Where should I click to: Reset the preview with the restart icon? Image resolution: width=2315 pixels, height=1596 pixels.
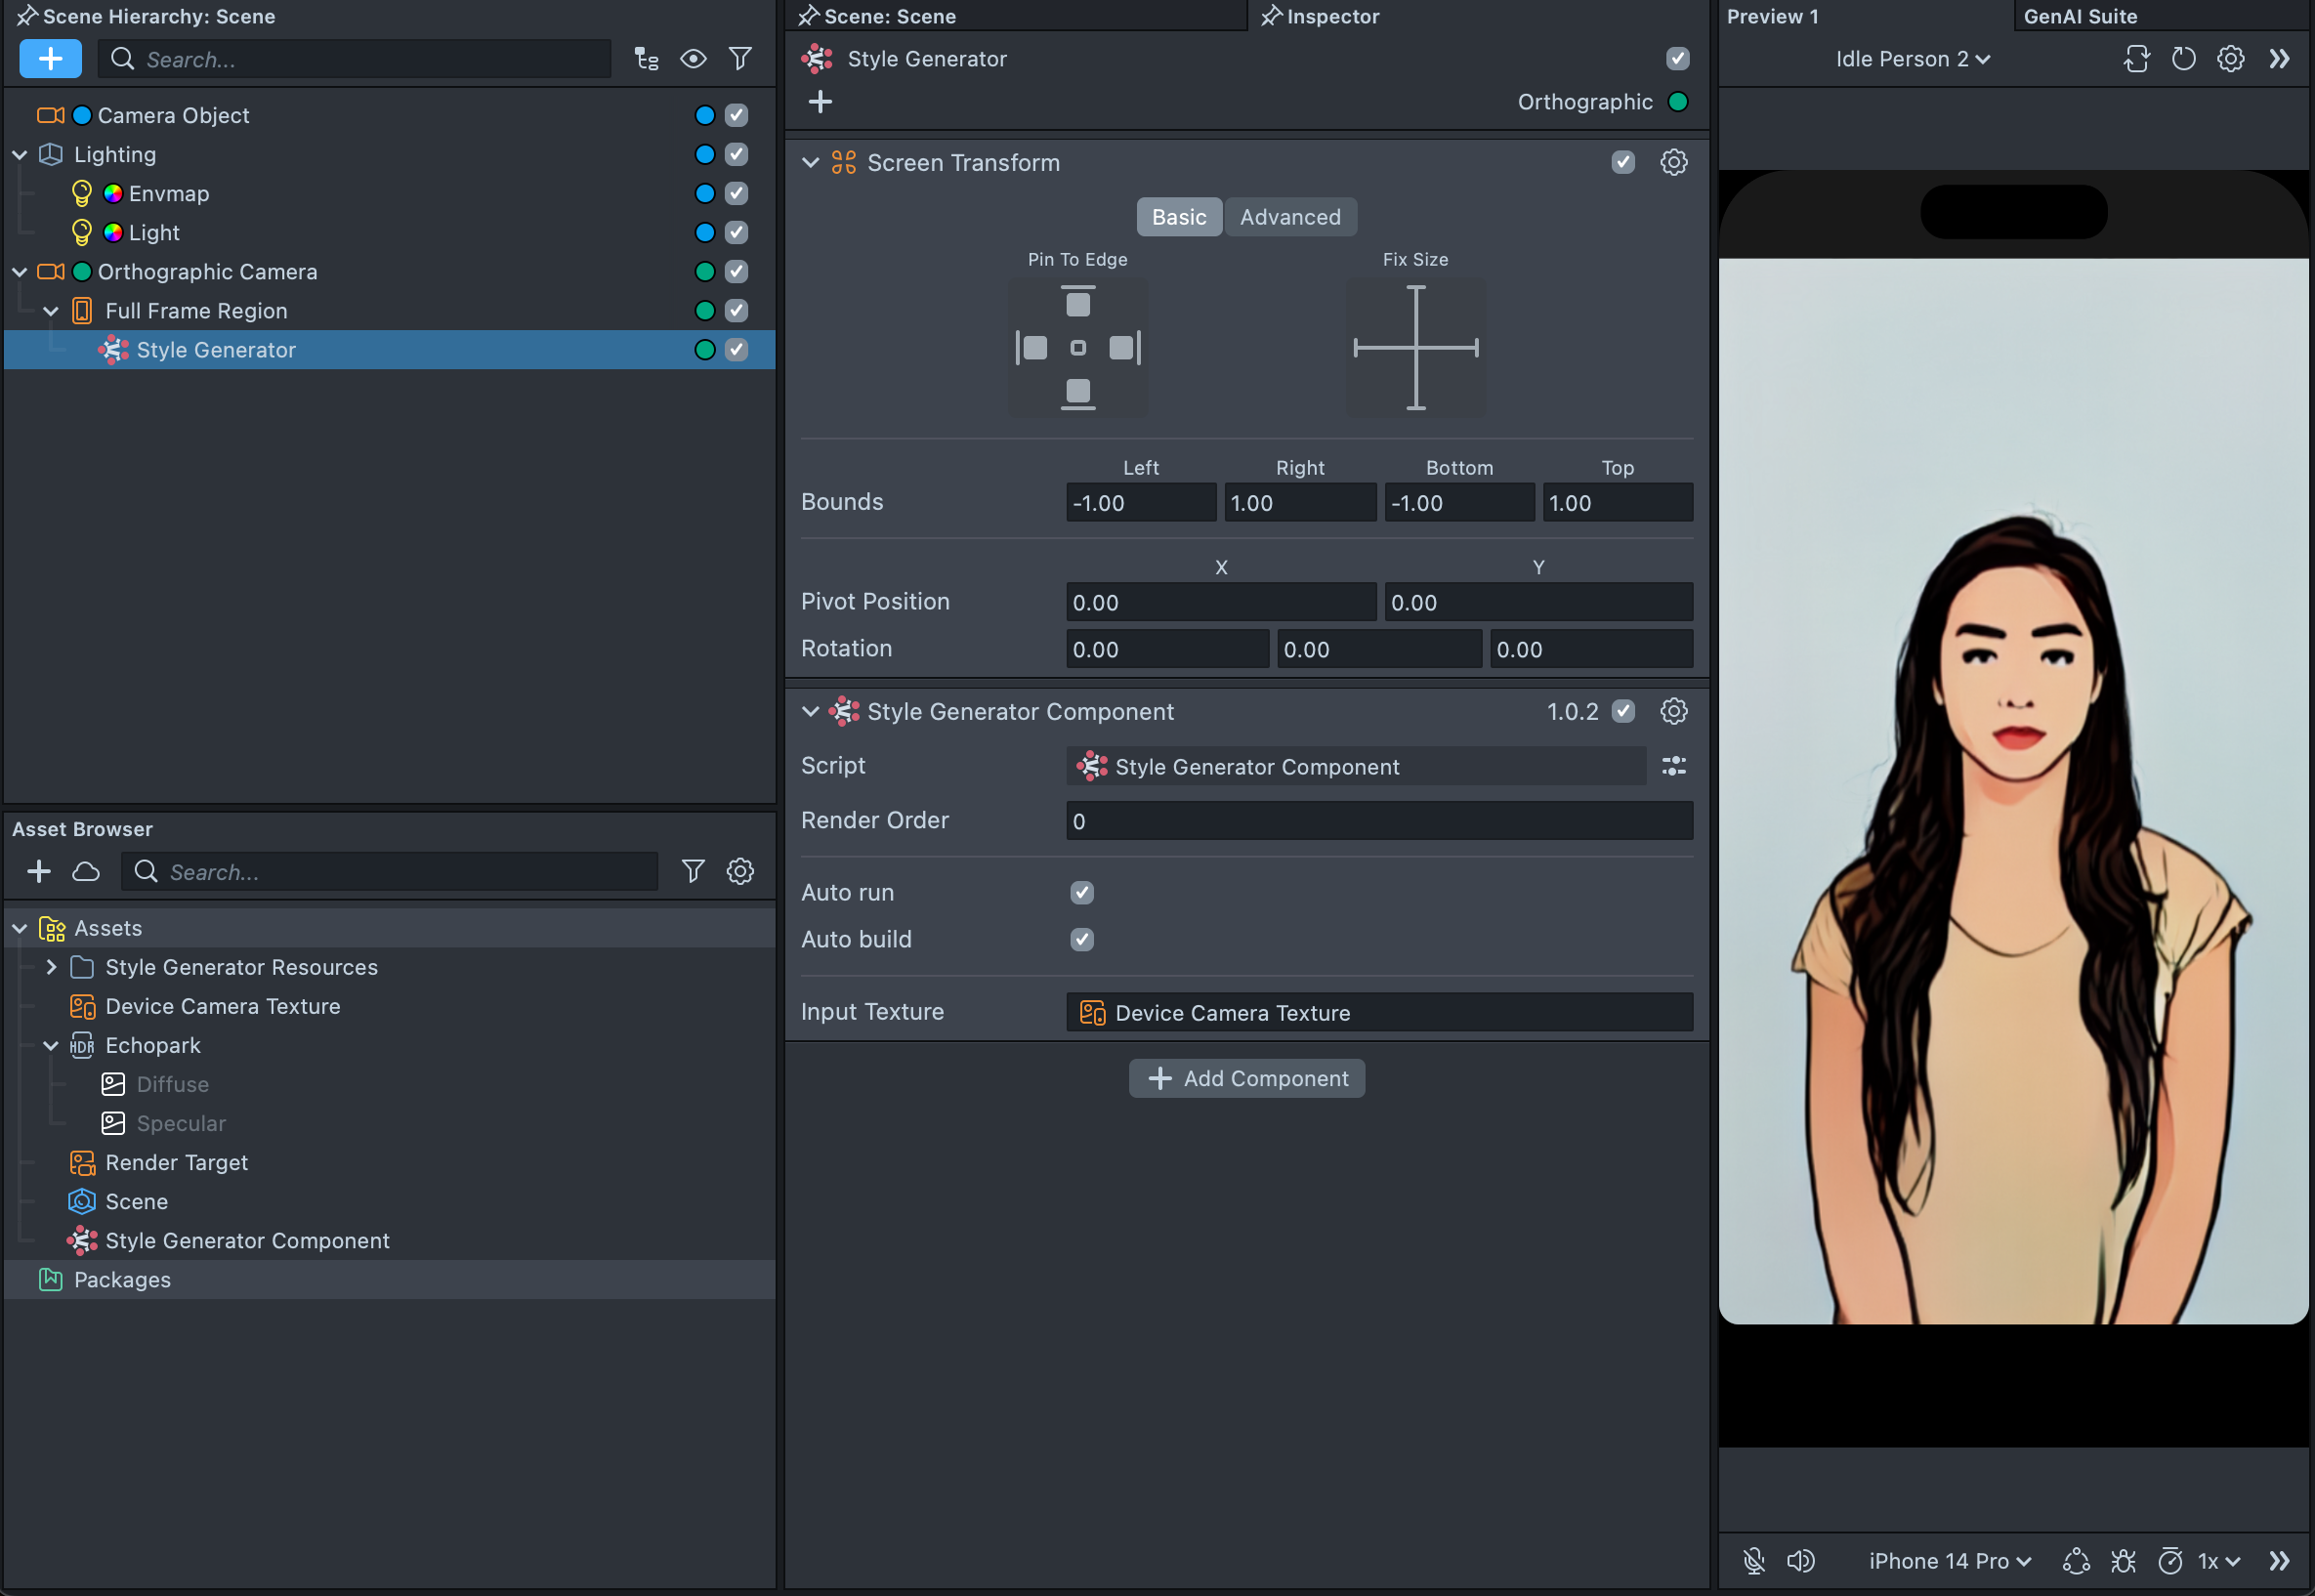pos(2183,59)
